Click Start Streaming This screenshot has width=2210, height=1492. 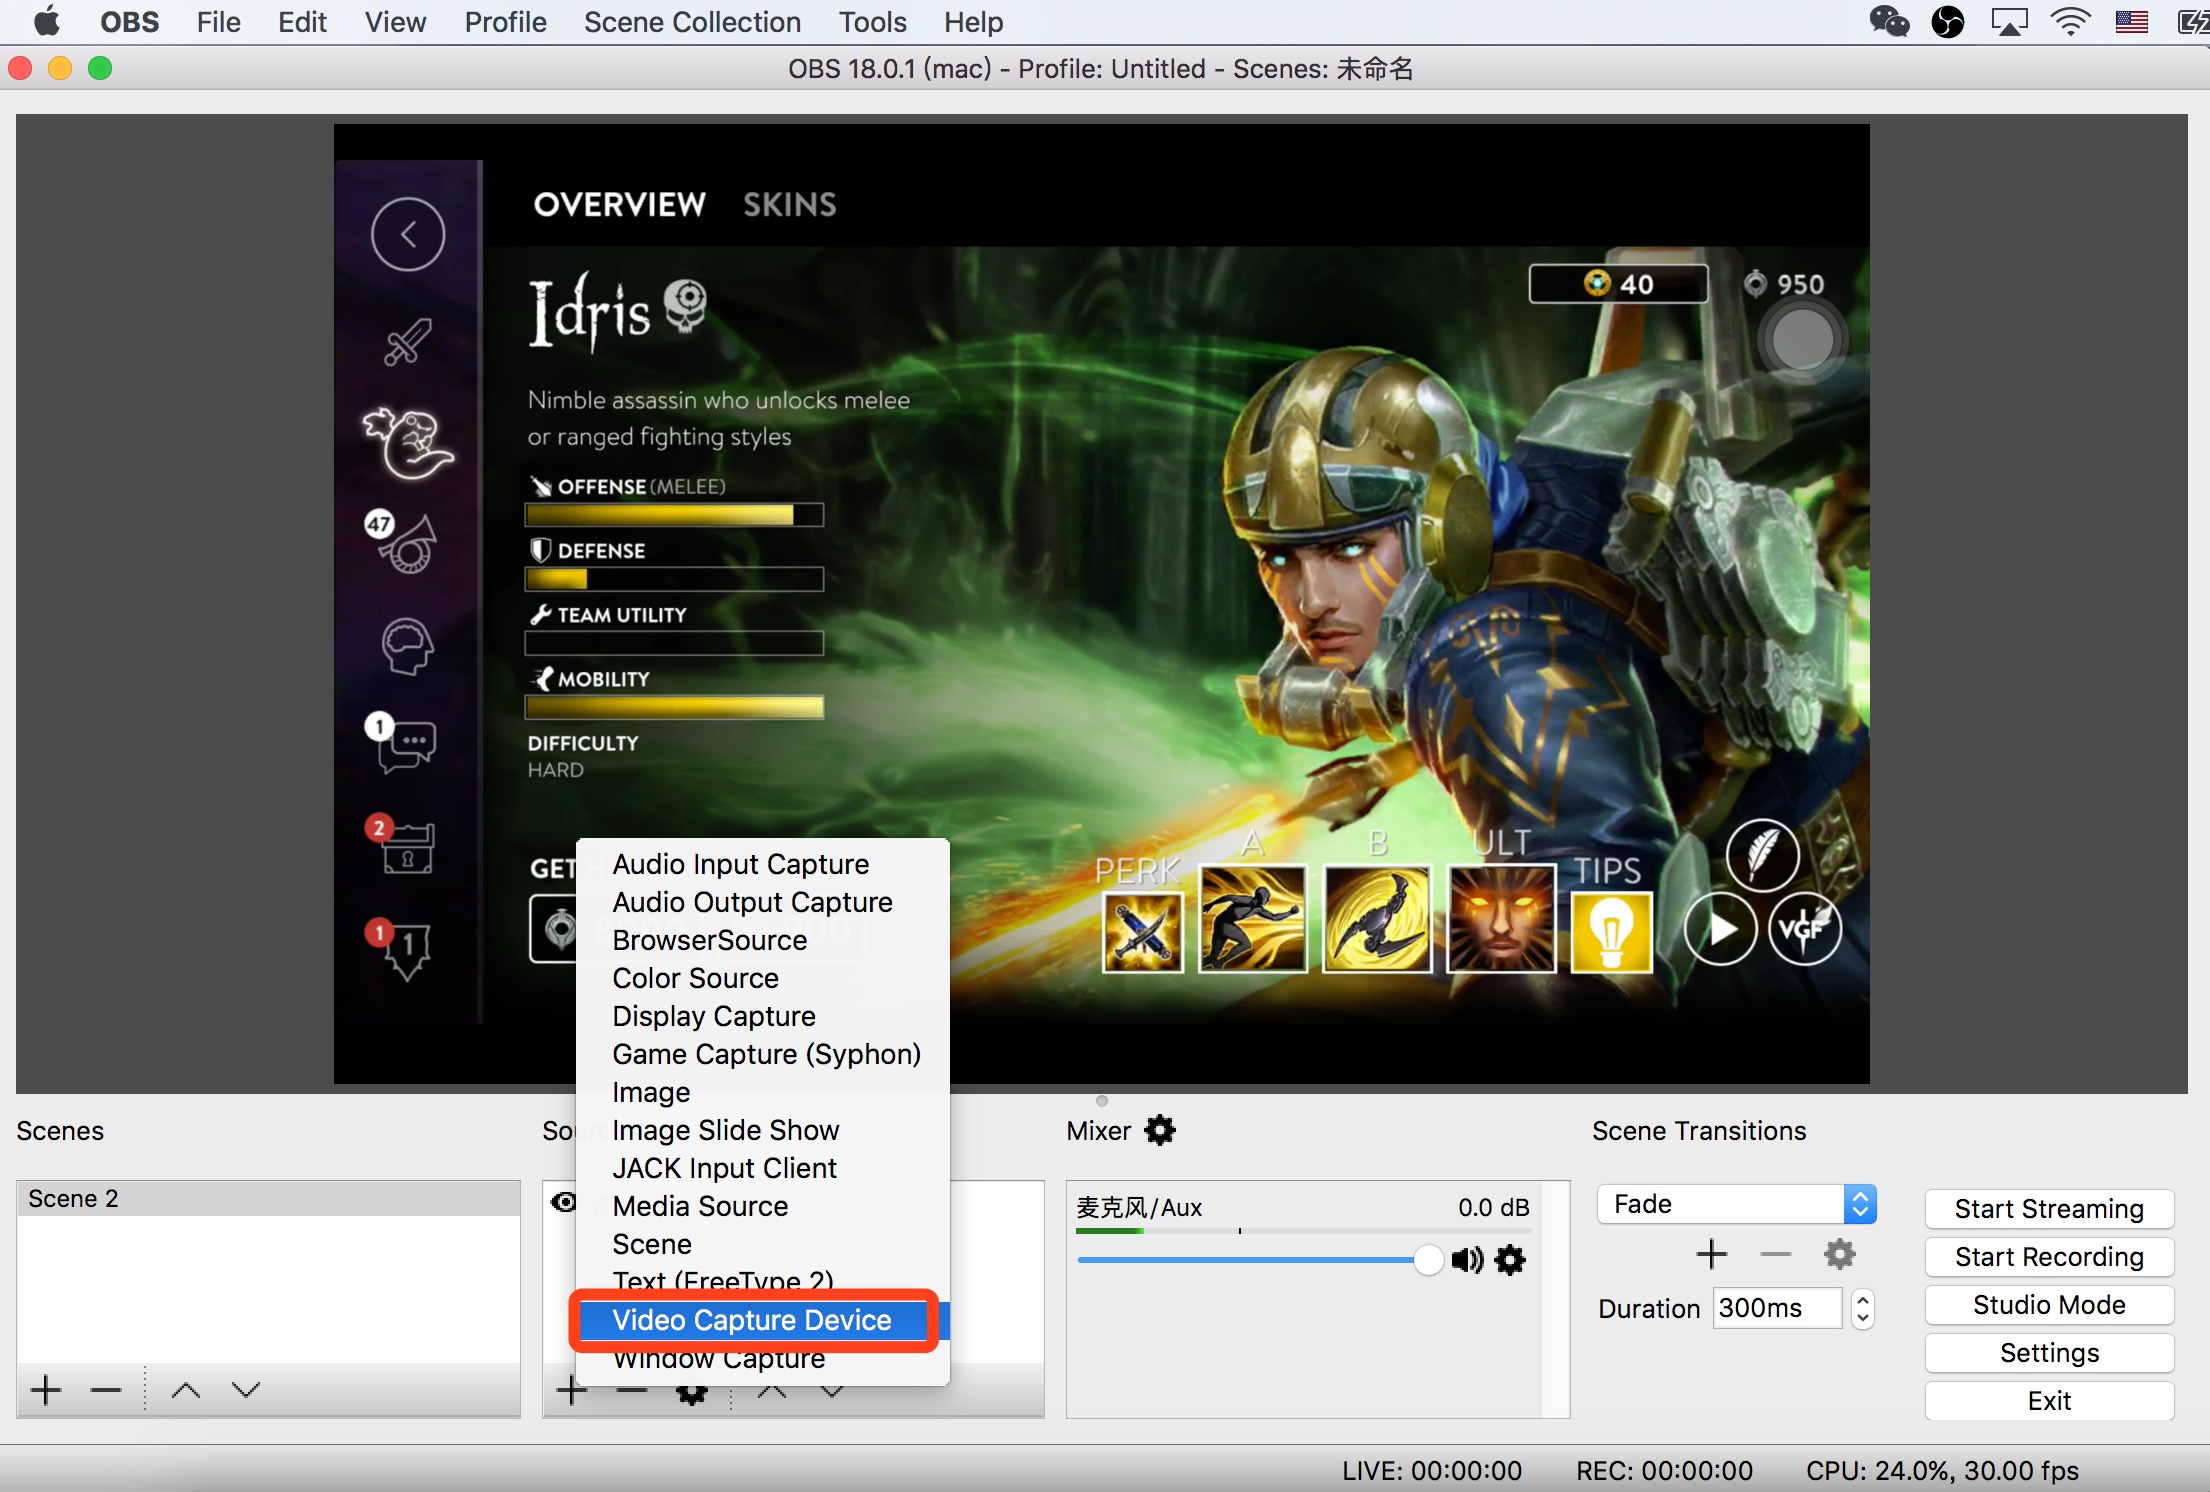(2048, 1208)
